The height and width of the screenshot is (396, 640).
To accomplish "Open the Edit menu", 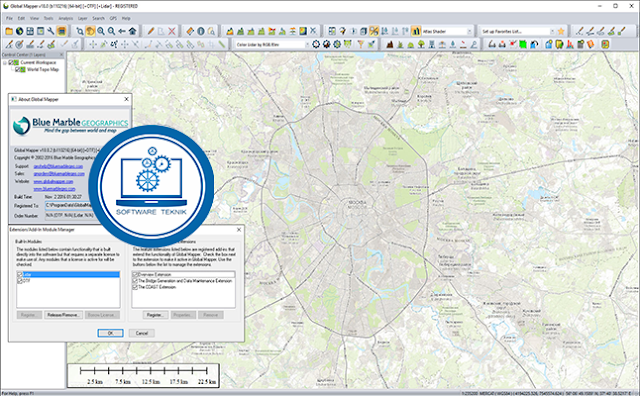I will (x=21, y=18).
